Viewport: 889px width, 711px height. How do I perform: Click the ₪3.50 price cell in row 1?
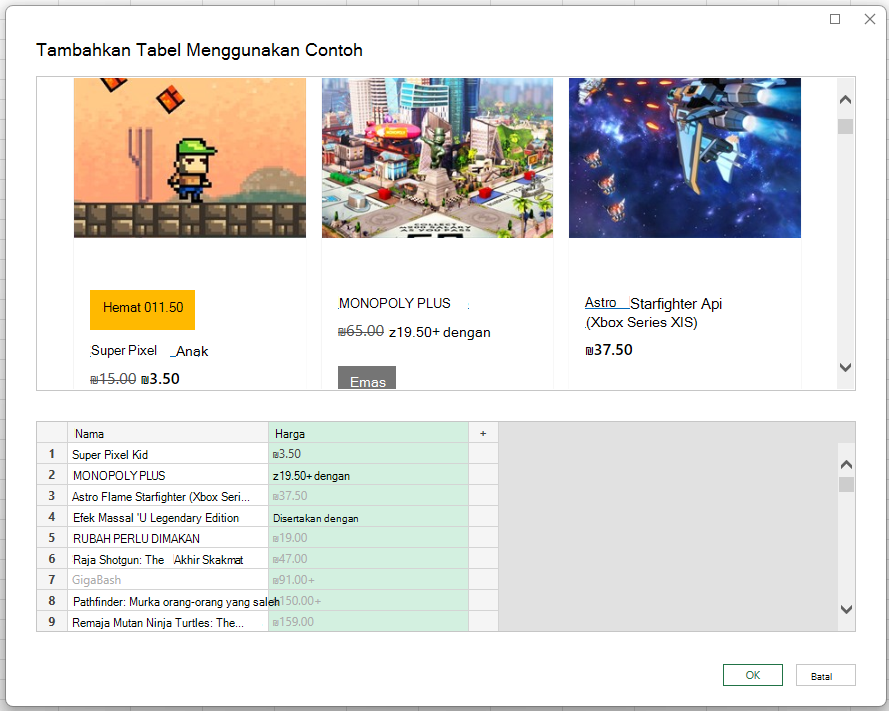pos(369,454)
